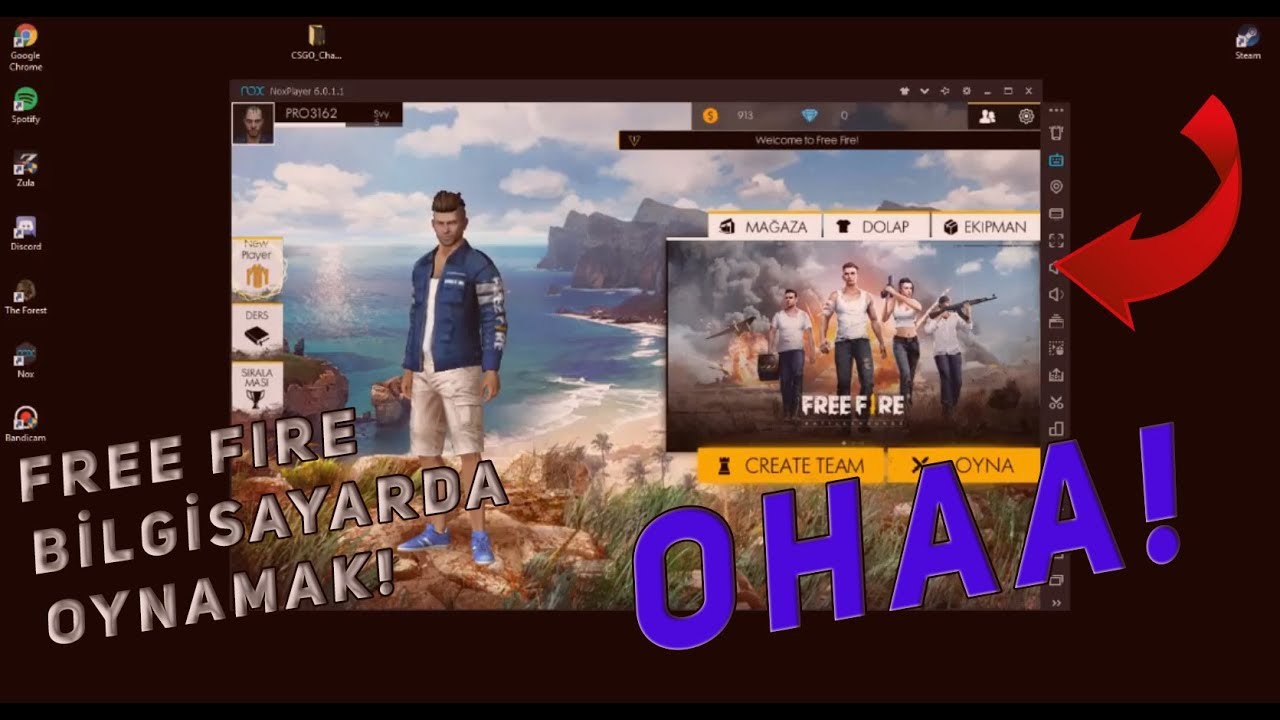Screen dimensions: 1280x720
Task: Open the SIRALAMASI trophy ranking icon
Action: coord(257,388)
